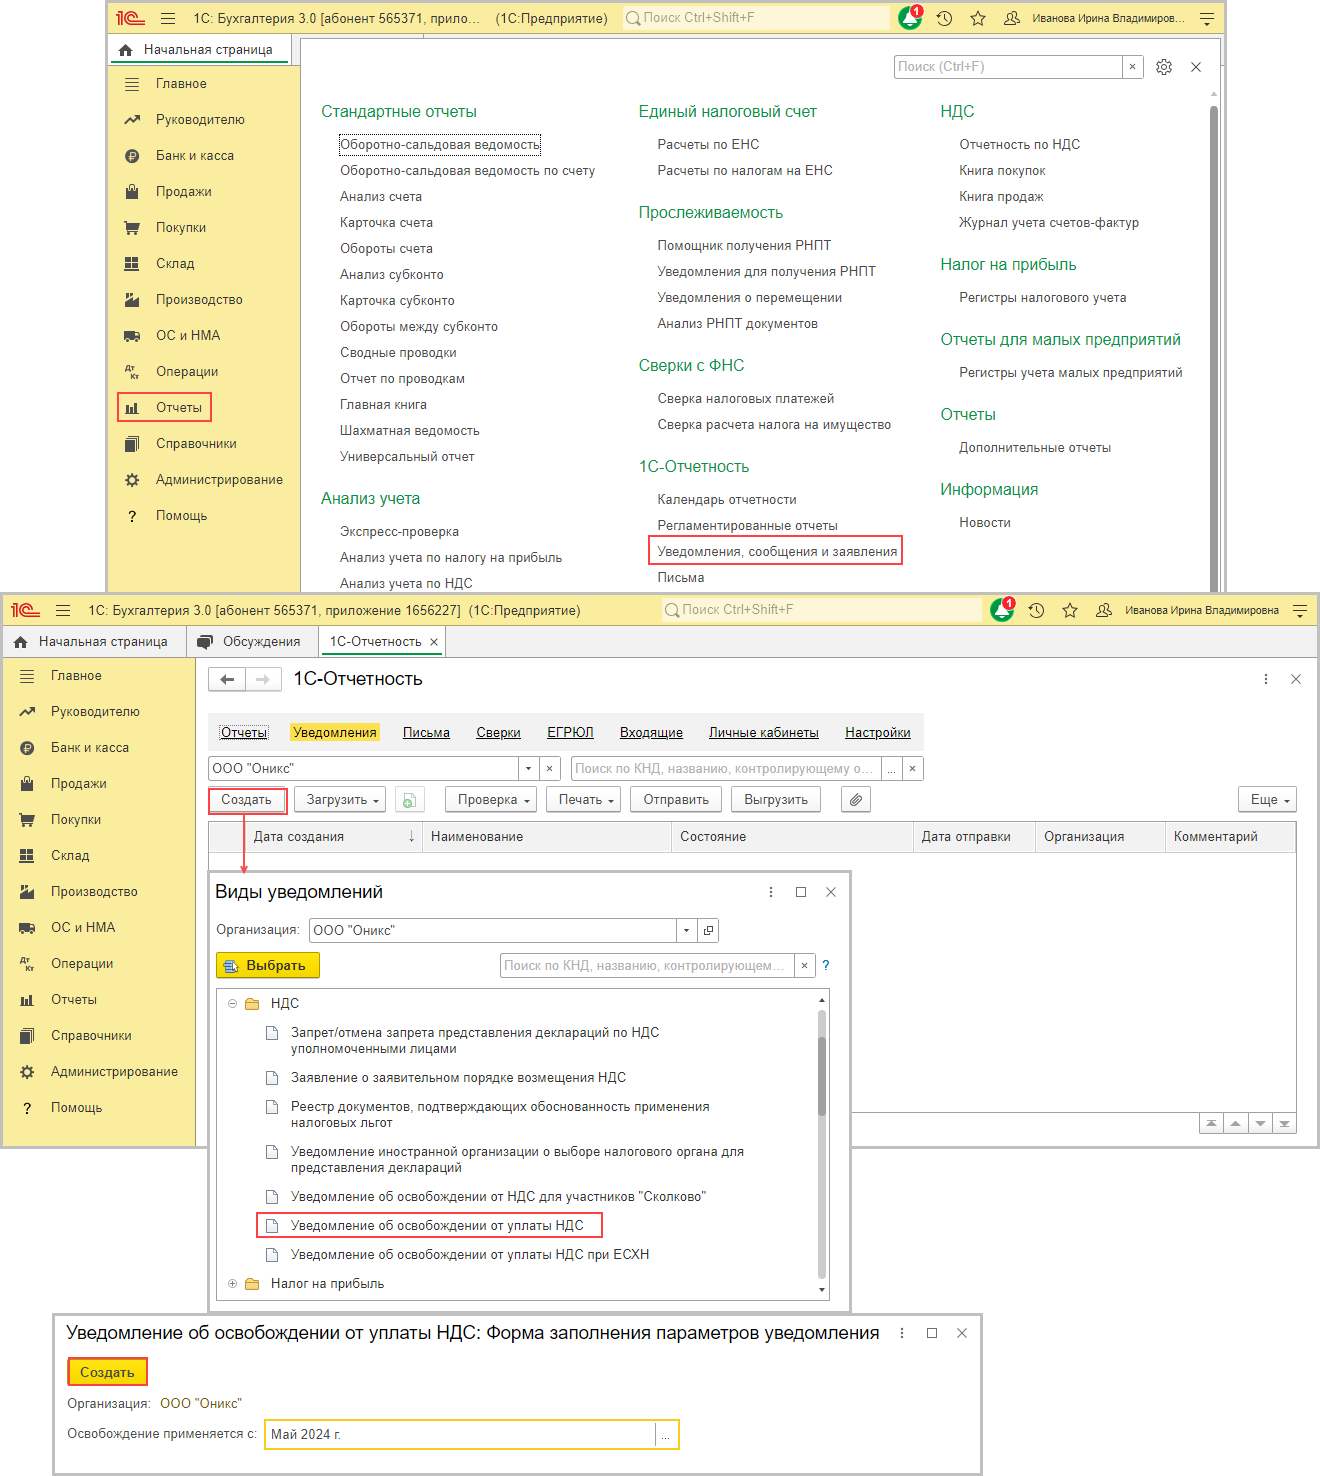This screenshot has height=1476, width=1320.
Task: Click Выбрать button in Виды уведомлений
Action: pyautogui.click(x=268, y=966)
